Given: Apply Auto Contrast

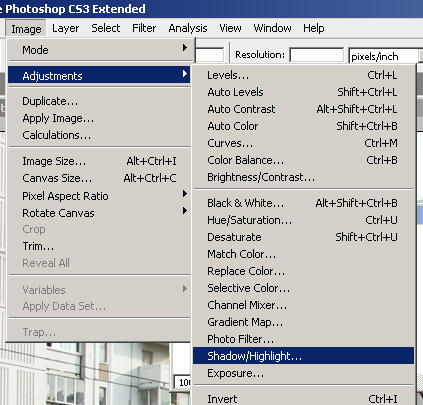Looking at the screenshot, I should (303, 109).
